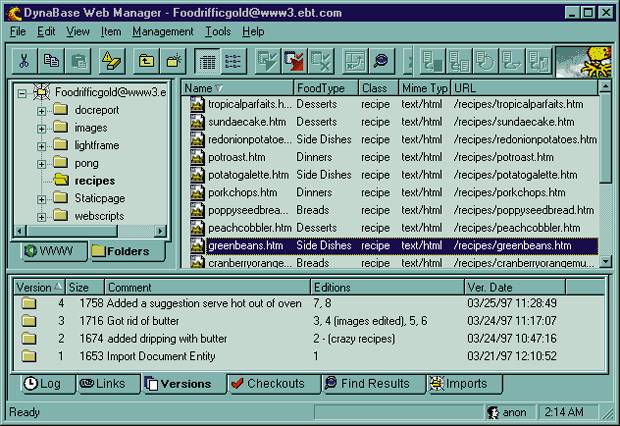Click folder tree scrollbar left arrow
The width and height of the screenshot is (620, 426).
click(x=20, y=231)
